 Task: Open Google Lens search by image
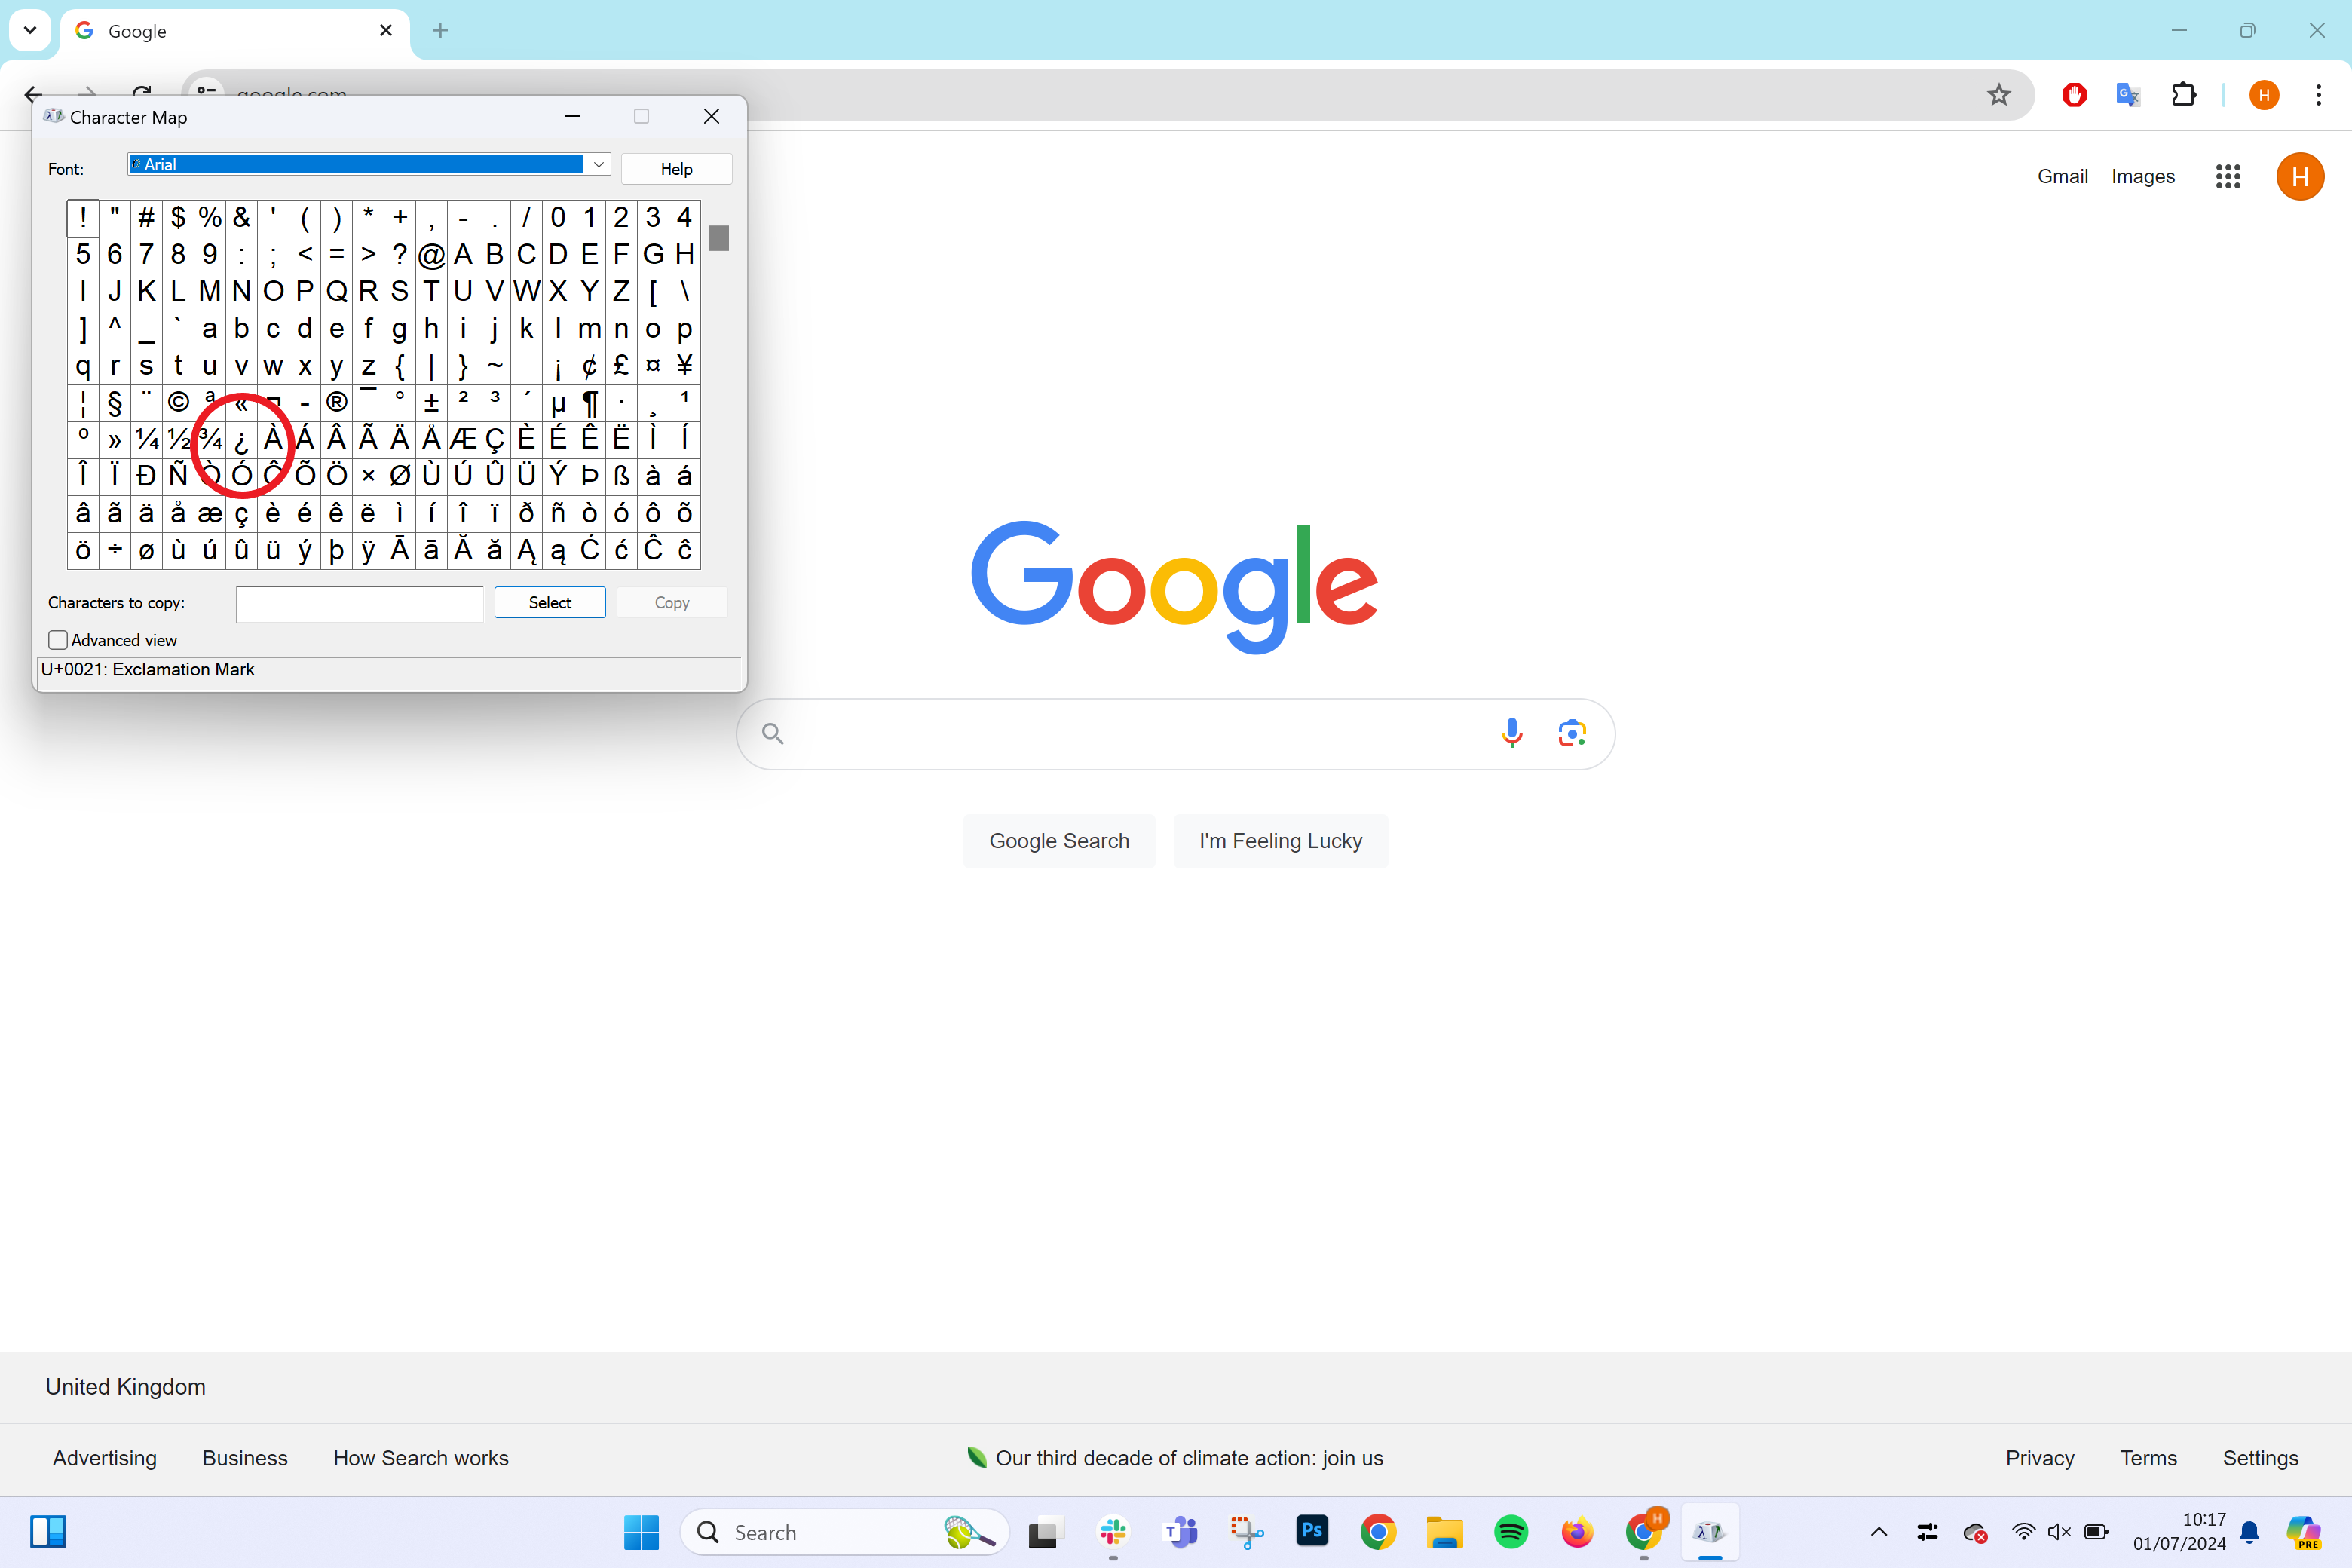coord(1572,733)
